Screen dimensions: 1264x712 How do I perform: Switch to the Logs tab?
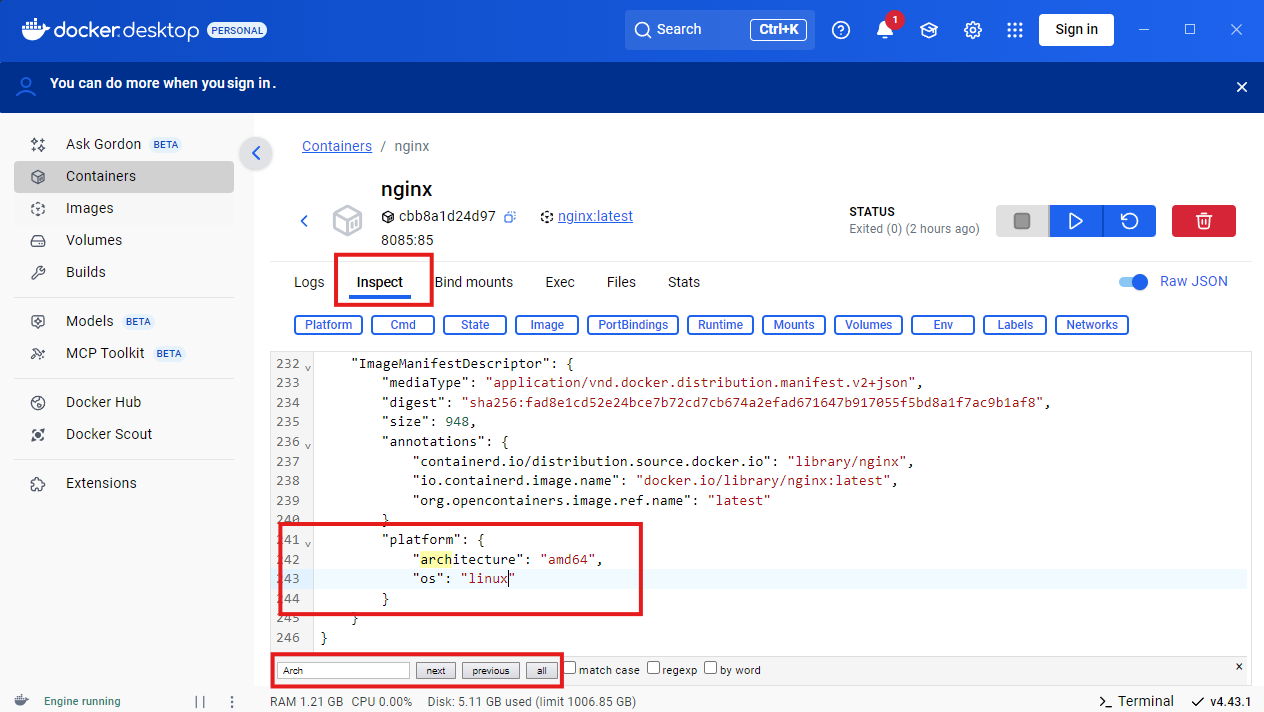[x=309, y=282]
